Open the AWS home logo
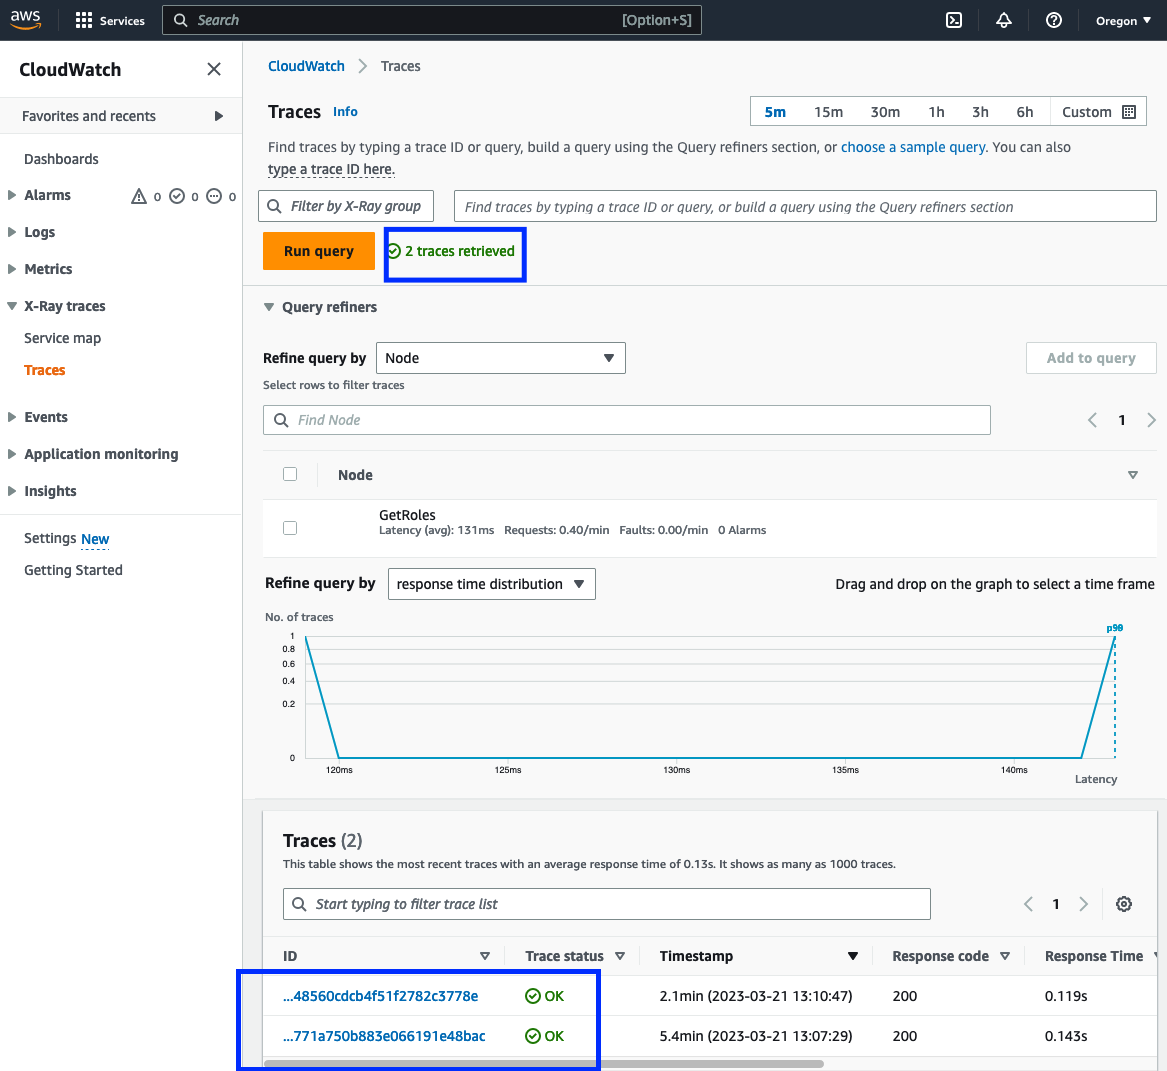 click(x=25, y=20)
